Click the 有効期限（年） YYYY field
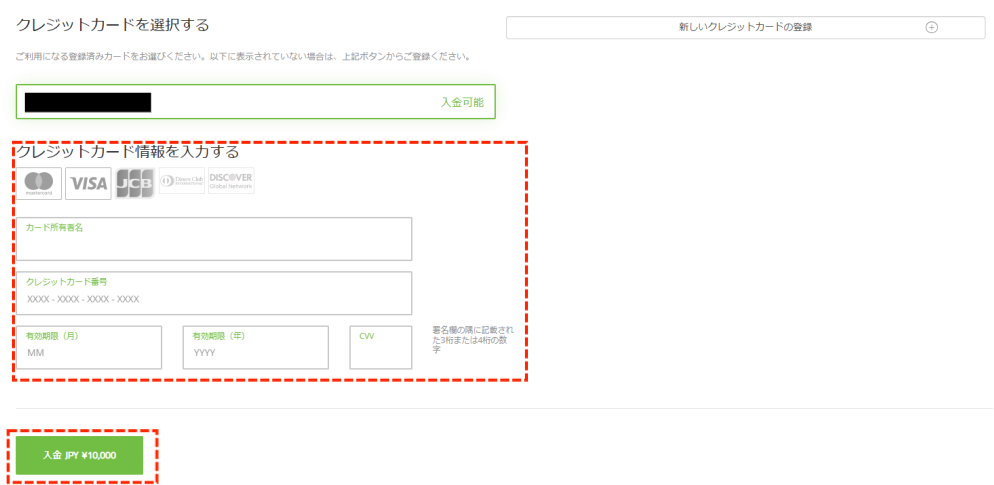The image size is (994, 485). (x=255, y=347)
